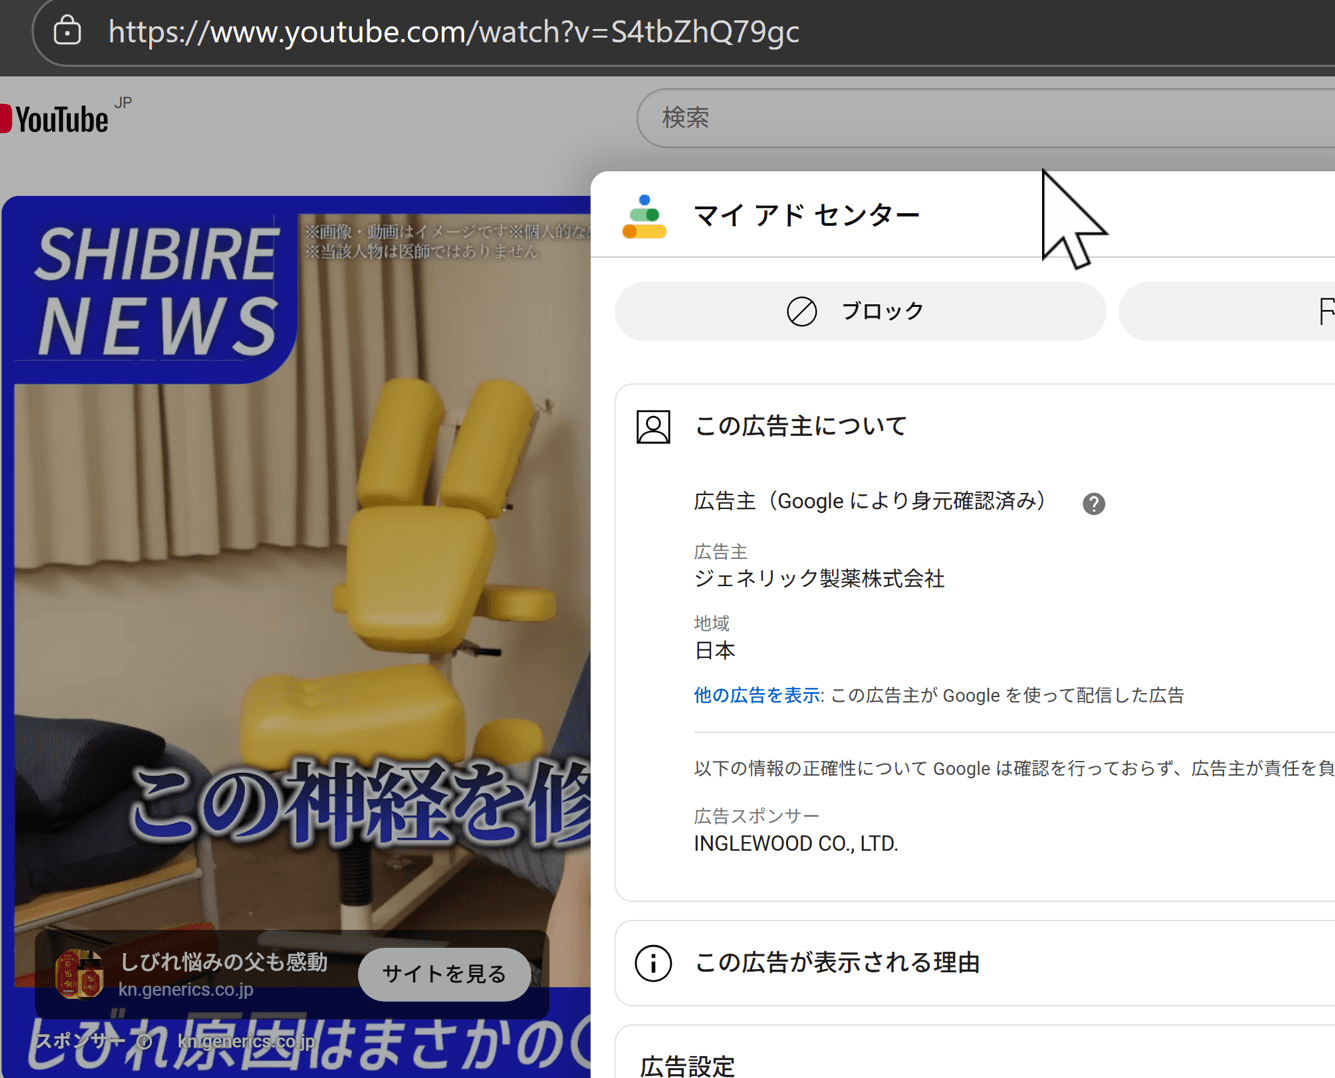Image resolution: width=1335 pixels, height=1078 pixels.
Task: Click the サイトを見る button
Action: (x=444, y=974)
